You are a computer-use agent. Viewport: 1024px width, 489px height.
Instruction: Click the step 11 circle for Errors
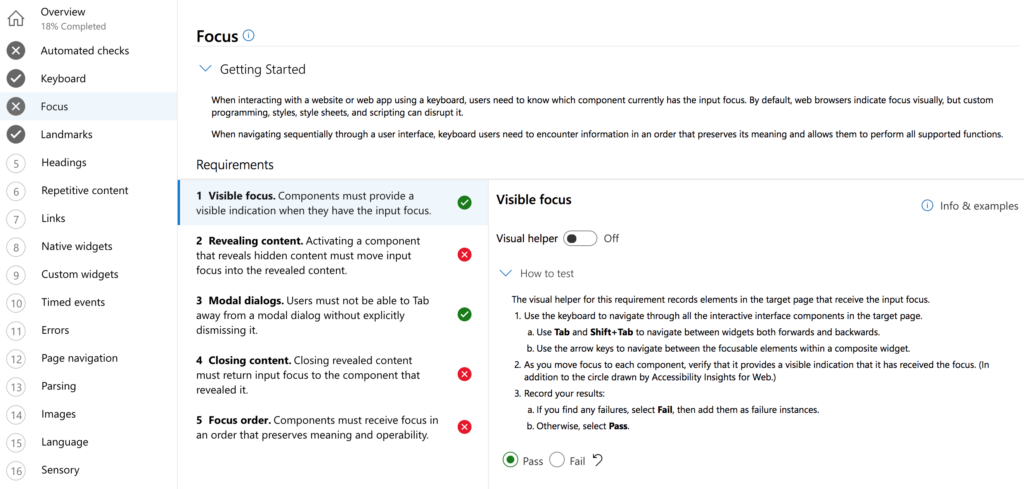coord(16,331)
